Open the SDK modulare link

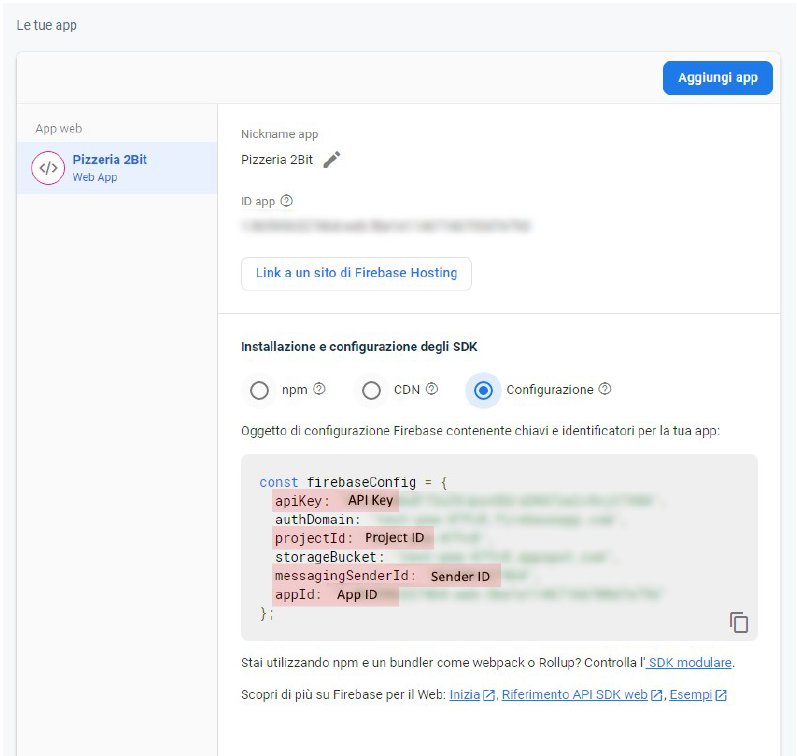click(690, 662)
